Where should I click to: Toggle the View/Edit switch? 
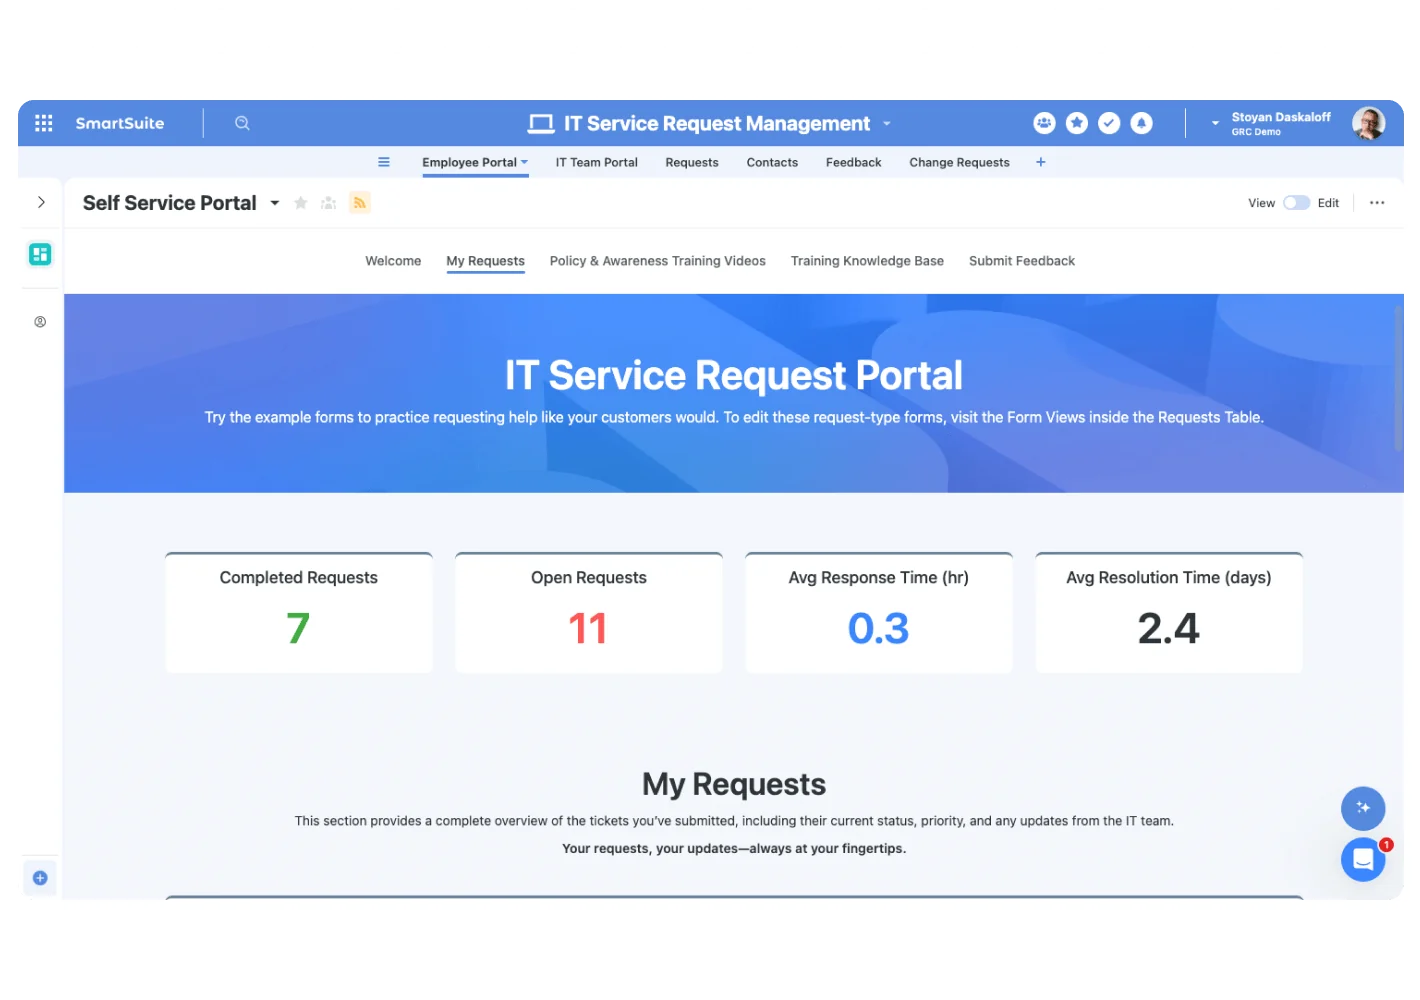pyautogui.click(x=1297, y=203)
